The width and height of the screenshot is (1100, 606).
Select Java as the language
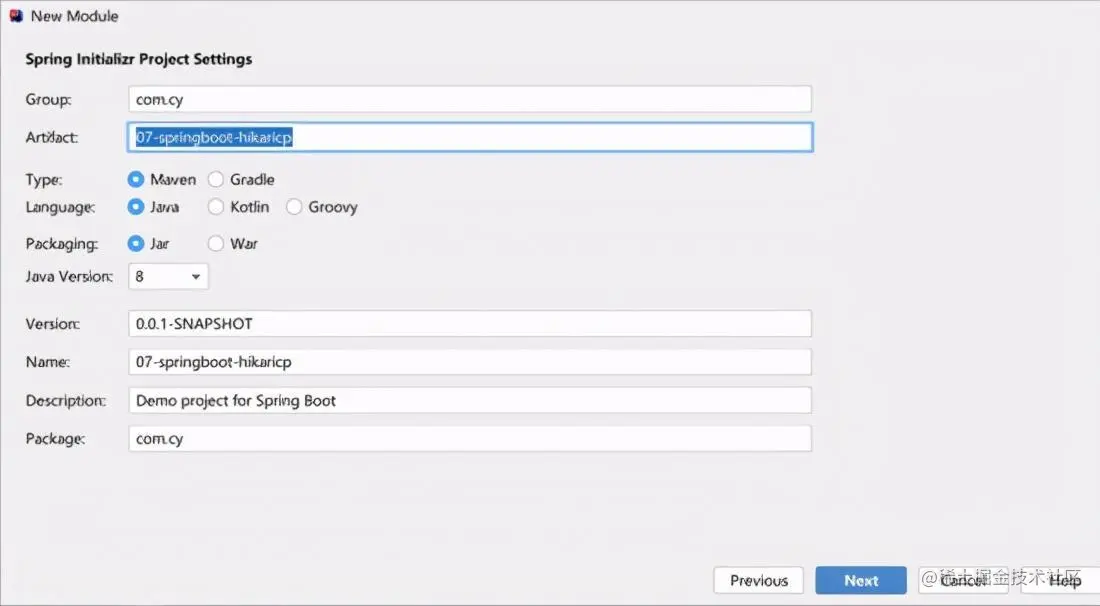[x=135, y=207]
